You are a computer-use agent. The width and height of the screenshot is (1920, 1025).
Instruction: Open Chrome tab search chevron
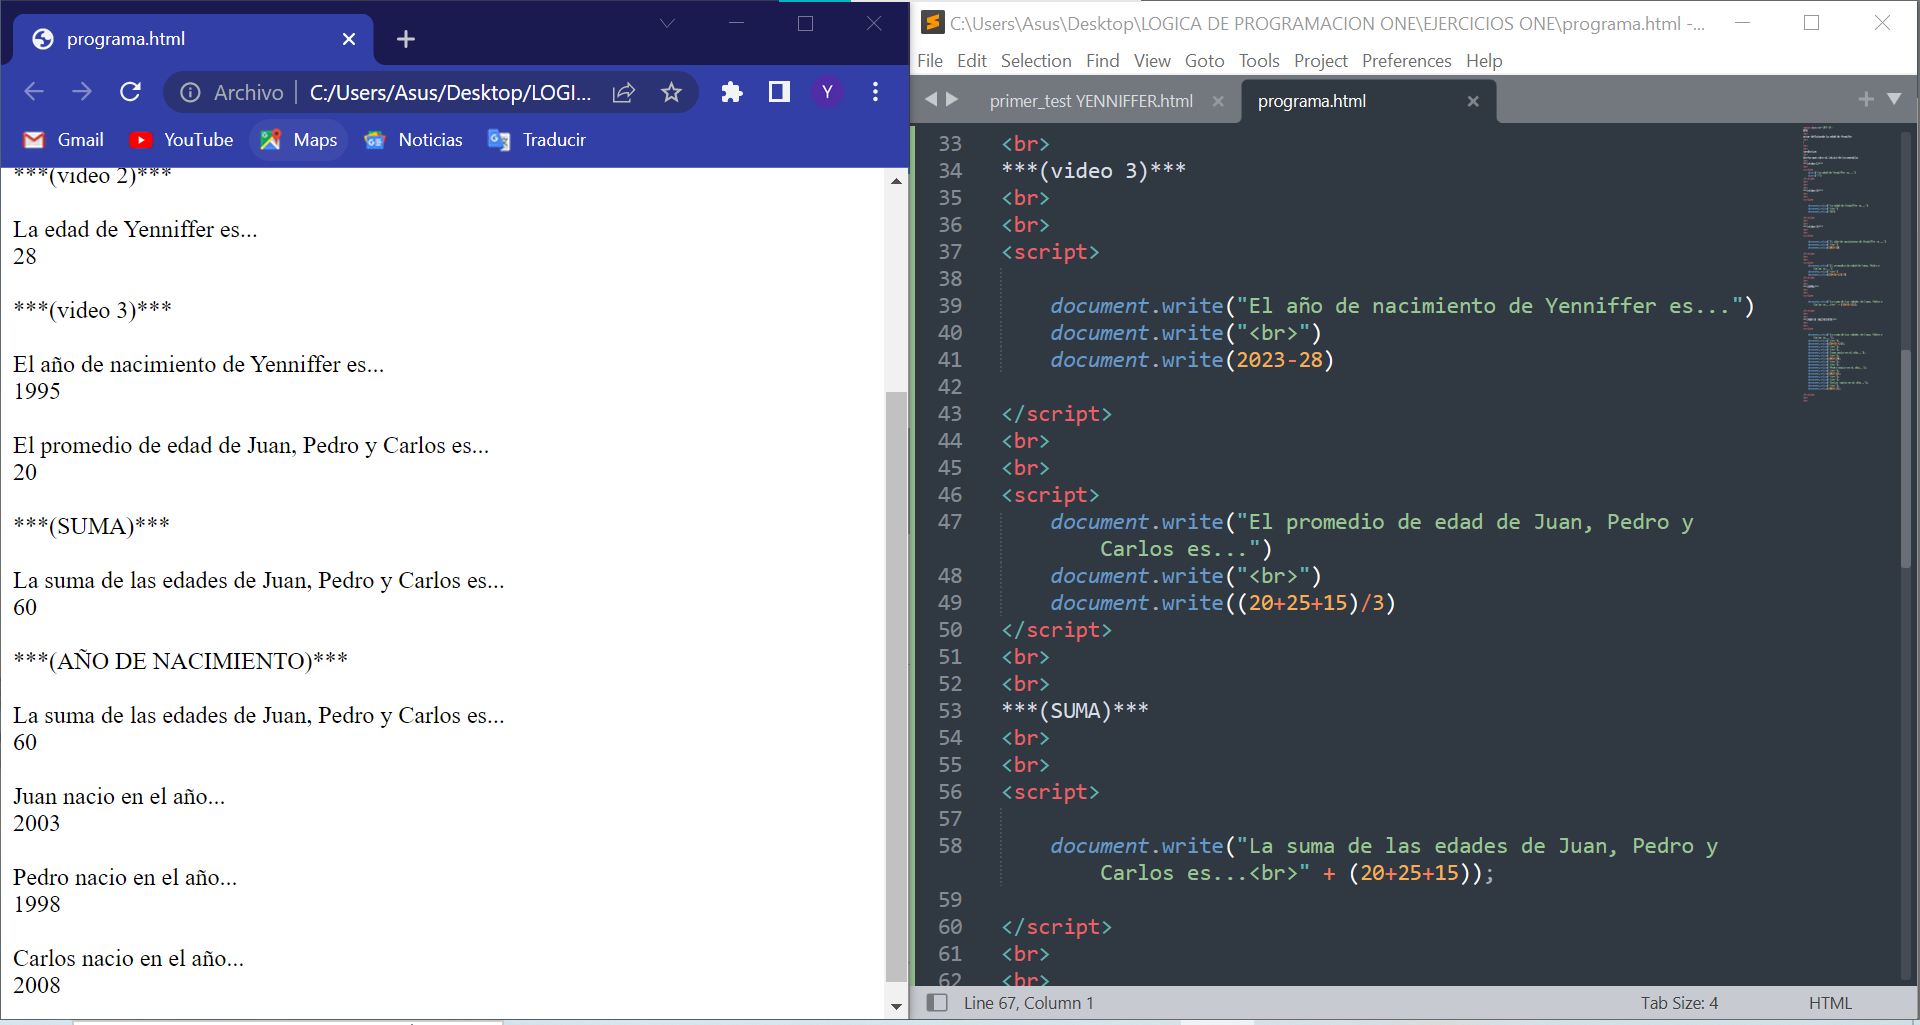(667, 23)
